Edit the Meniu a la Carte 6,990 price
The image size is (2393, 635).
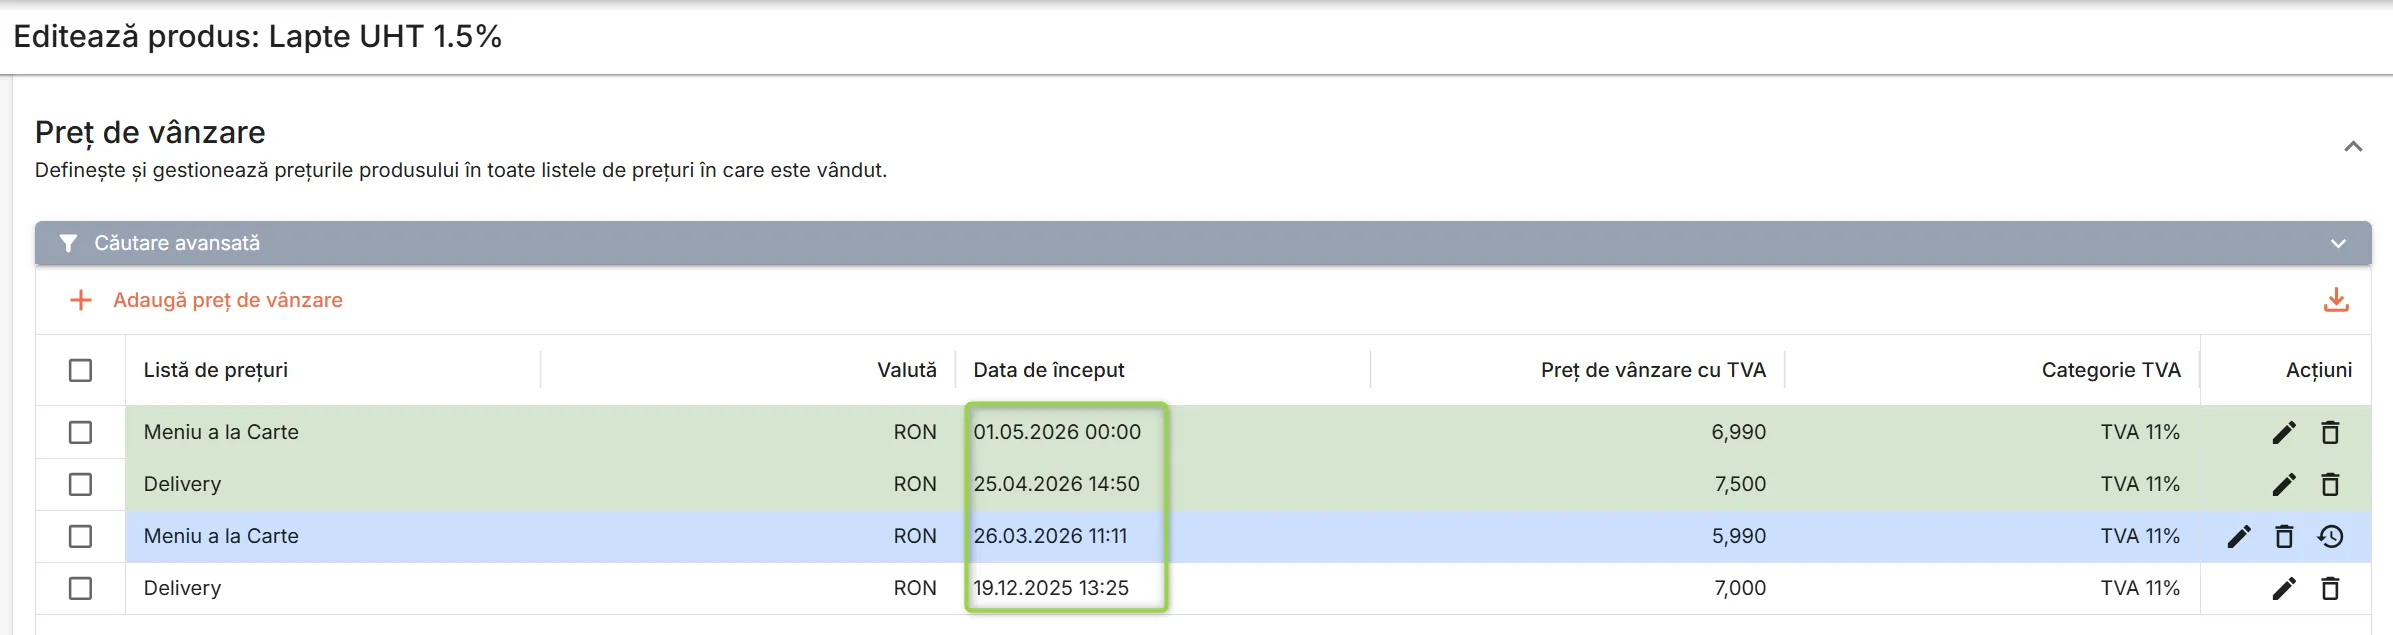(2284, 432)
